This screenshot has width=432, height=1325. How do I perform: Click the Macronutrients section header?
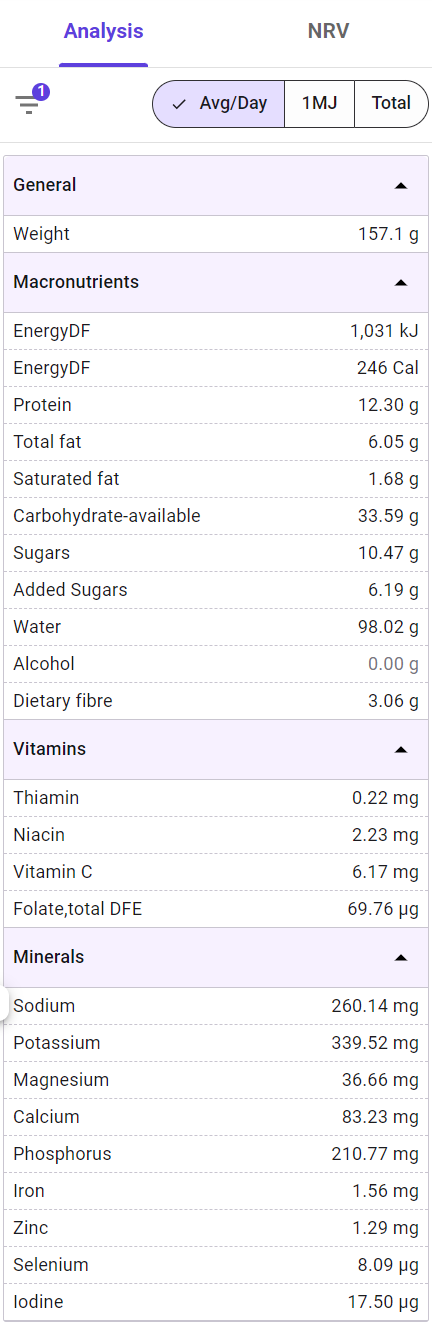click(x=216, y=282)
